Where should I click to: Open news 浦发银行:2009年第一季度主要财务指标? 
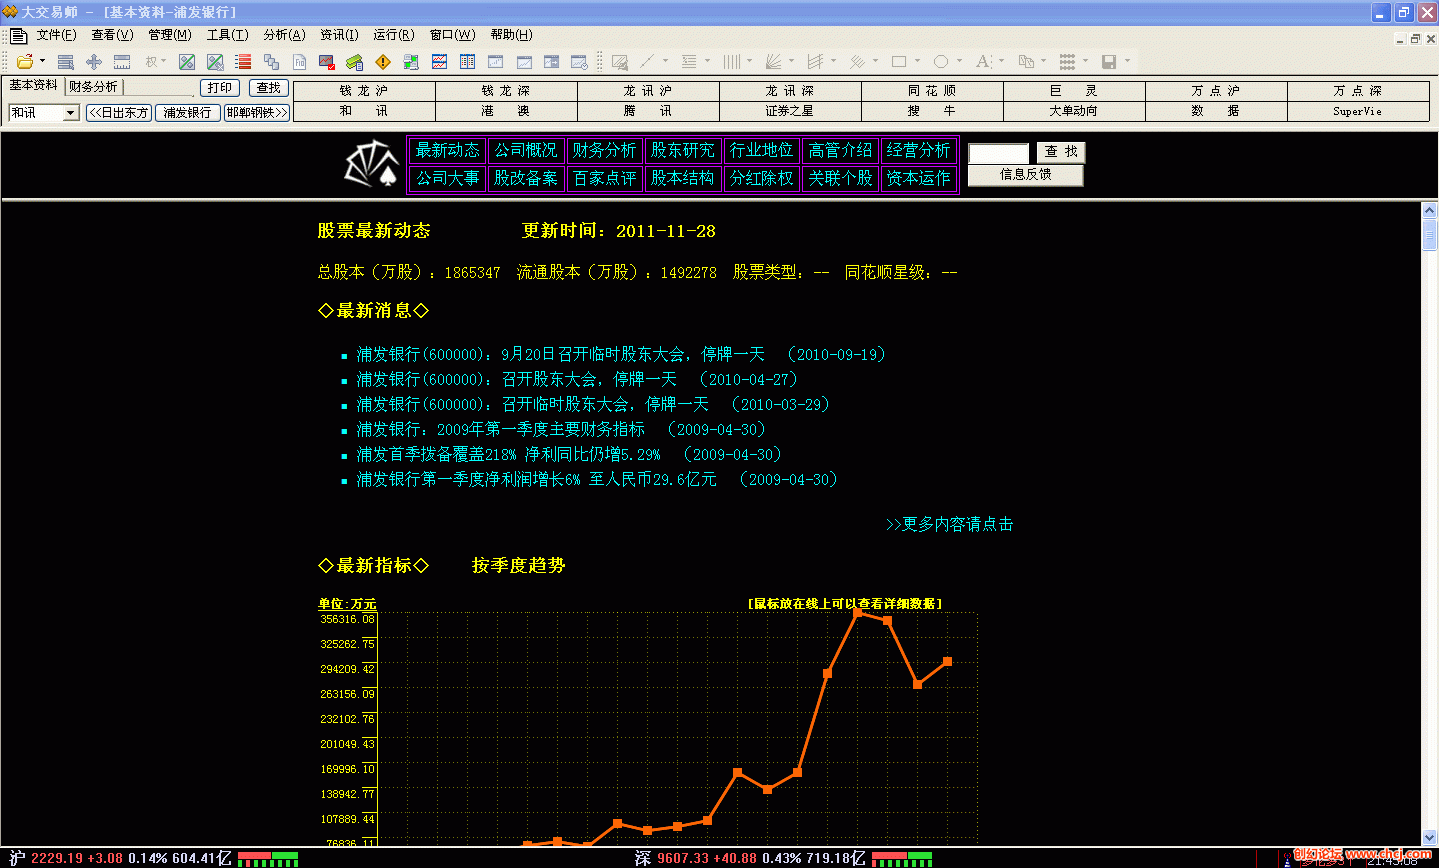pyautogui.click(x=501, y=429)
